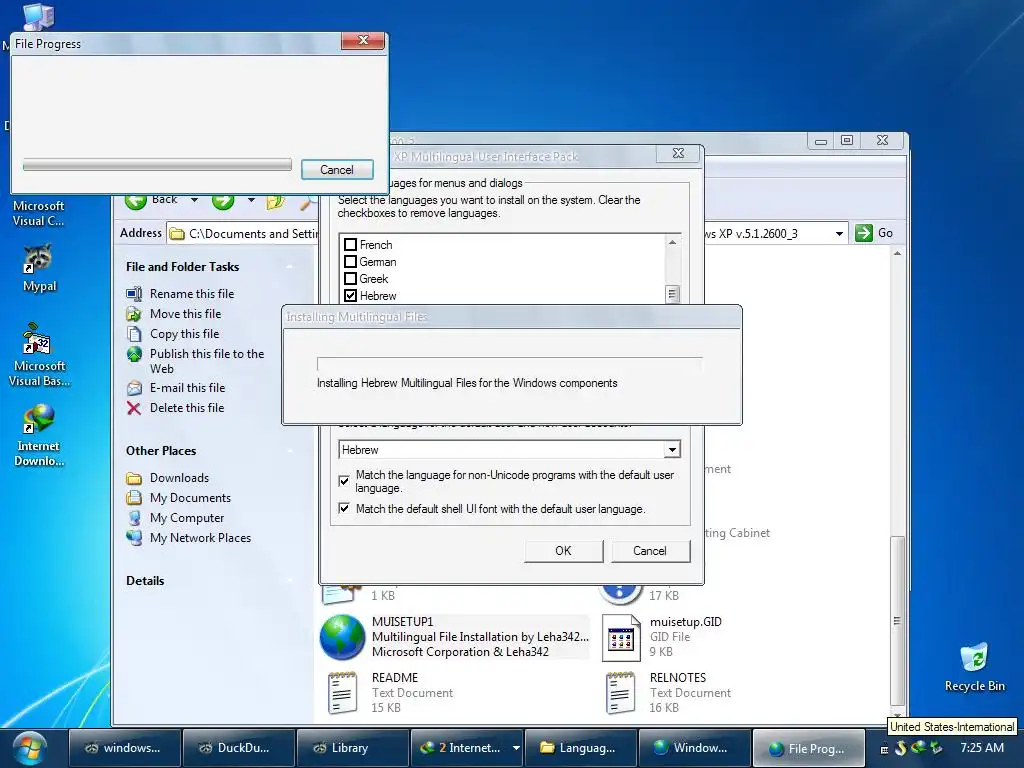Click the green Back arrow in Explorer
Screen dimensions: 1024x768
(136, 200)
